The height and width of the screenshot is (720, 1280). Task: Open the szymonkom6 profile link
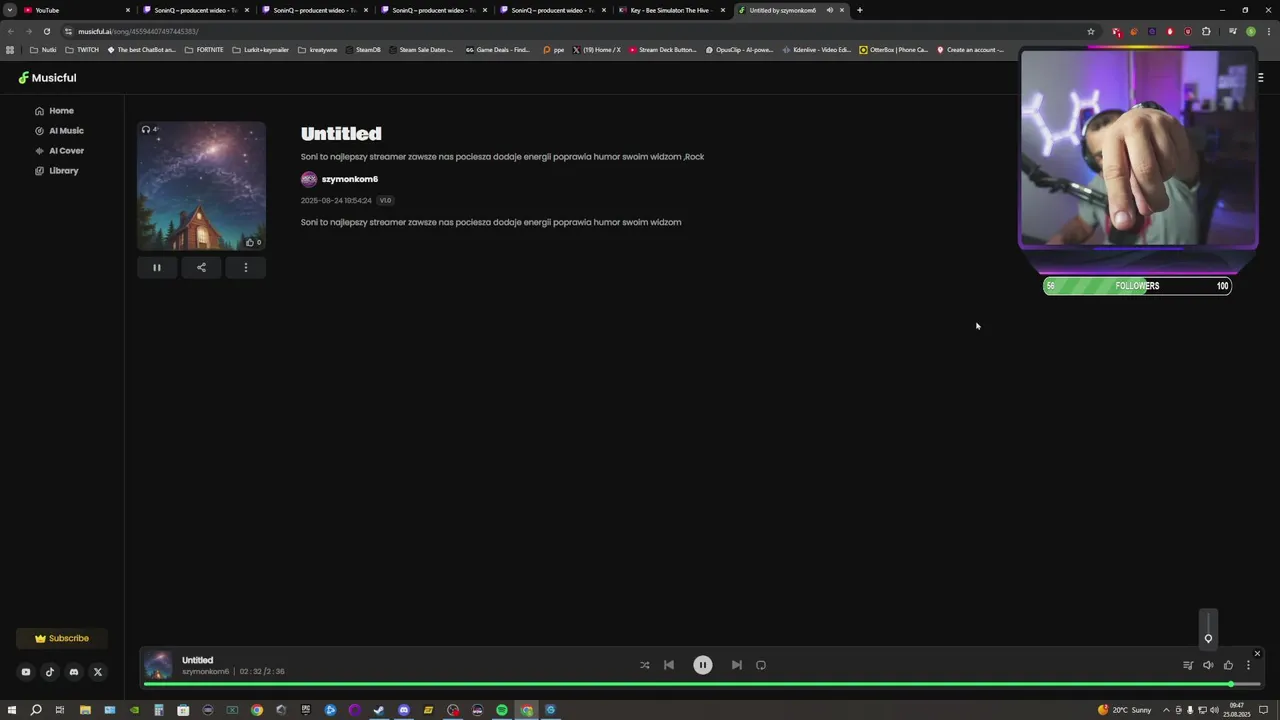350,179
